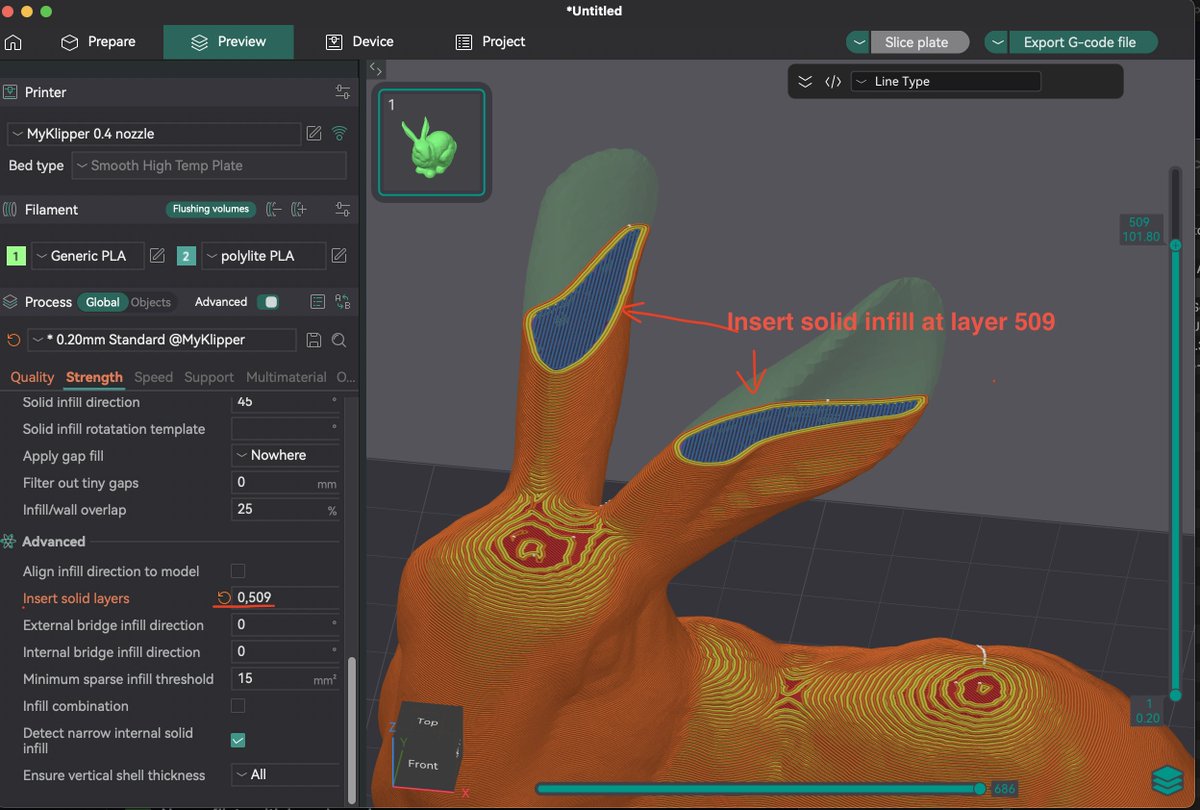Reset the 0.20mm Standard process preset
This screenshot has width=1200, height=810.
14,340
